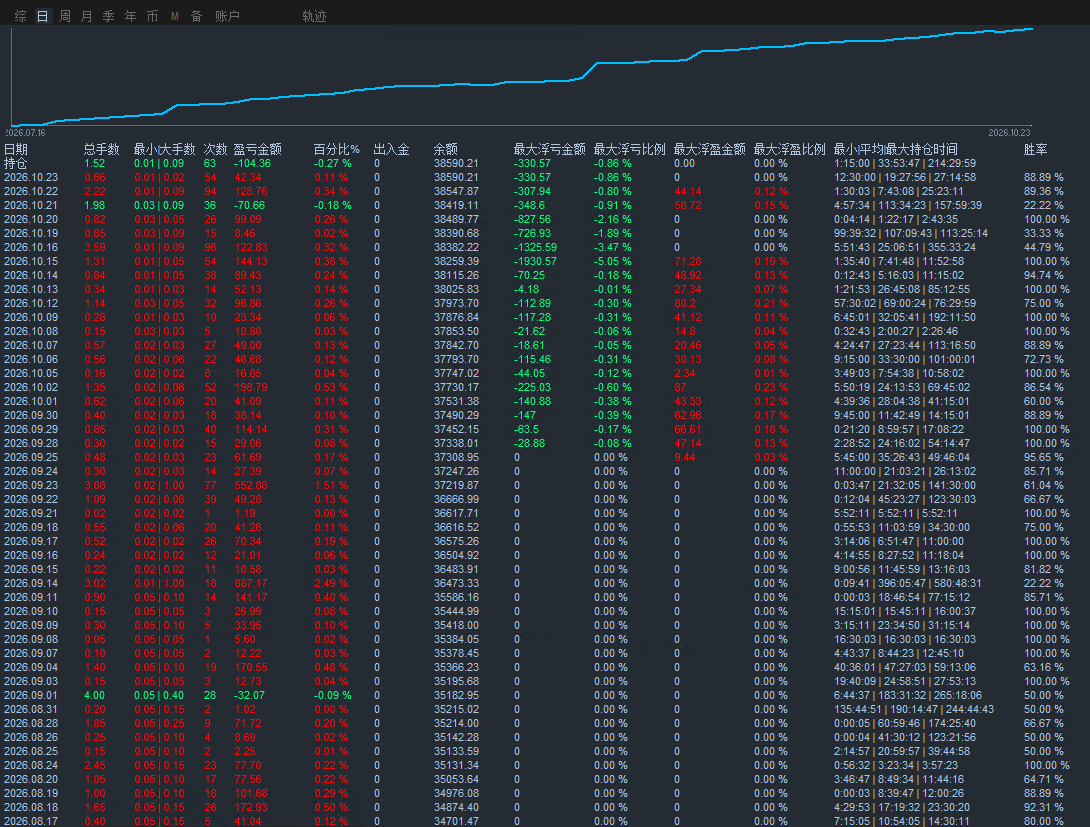The height and width of the screenshot is (827, 1090).
Task: Select the 日 daily tab
Action: (x=42, y=16)
